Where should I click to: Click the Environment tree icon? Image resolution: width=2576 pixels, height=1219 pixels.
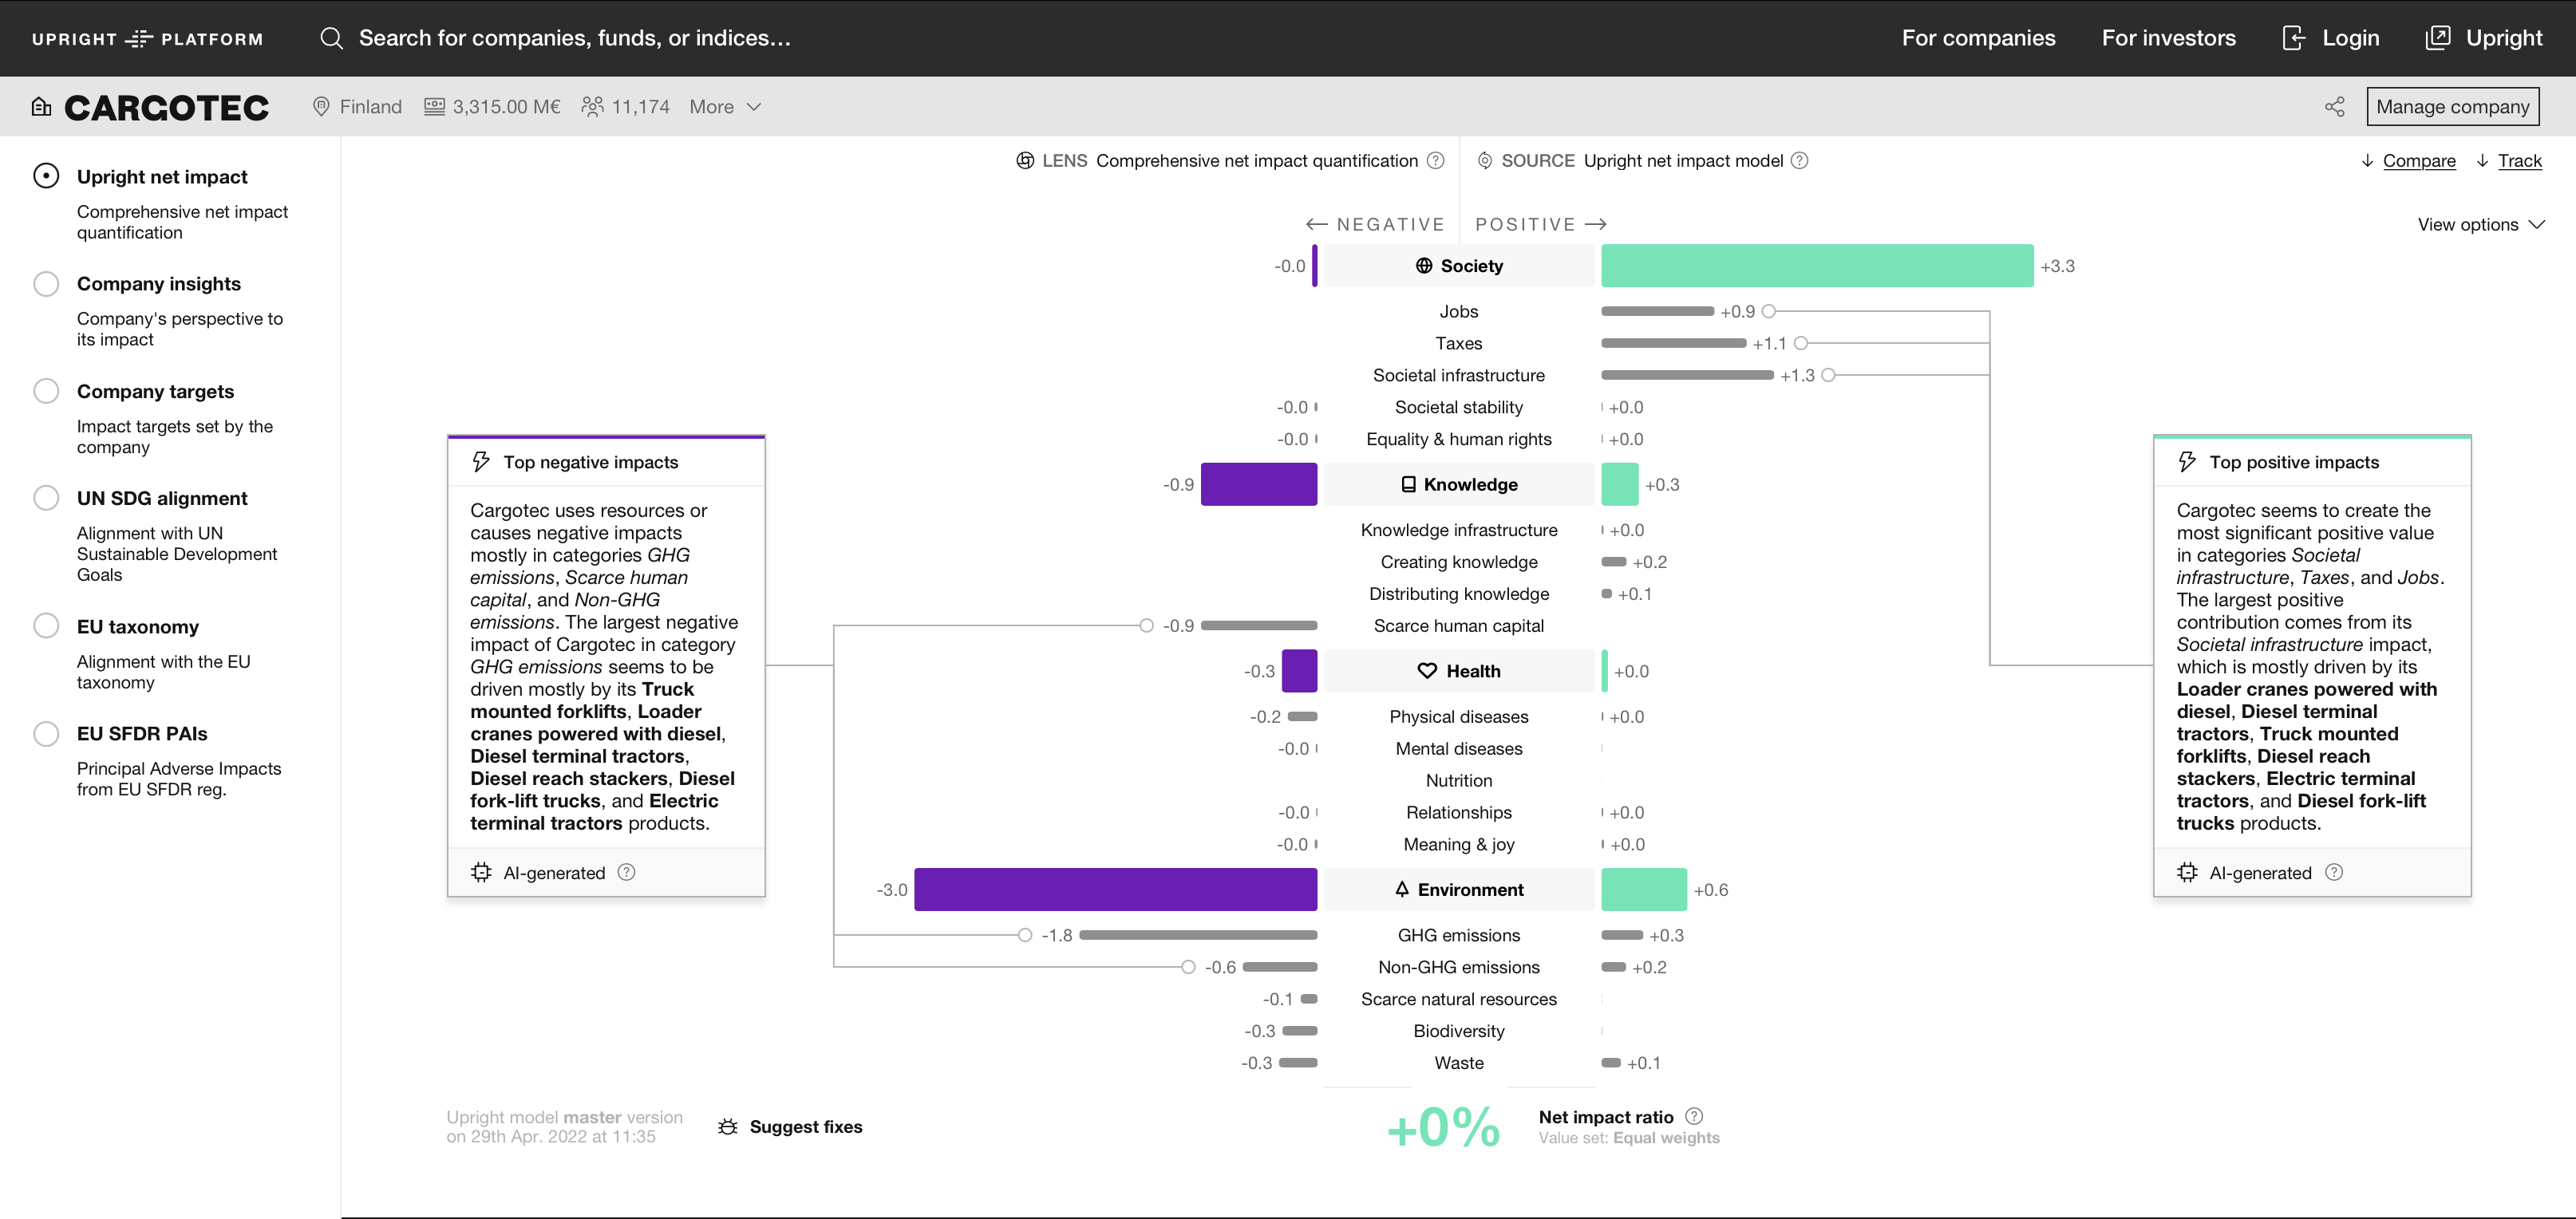point(1402,890)
